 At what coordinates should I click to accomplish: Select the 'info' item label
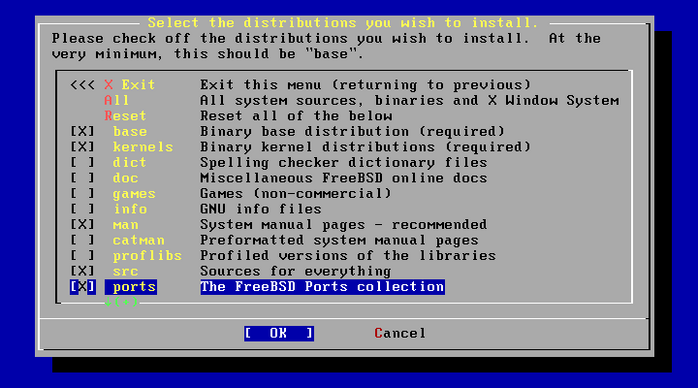coord(130,209)
